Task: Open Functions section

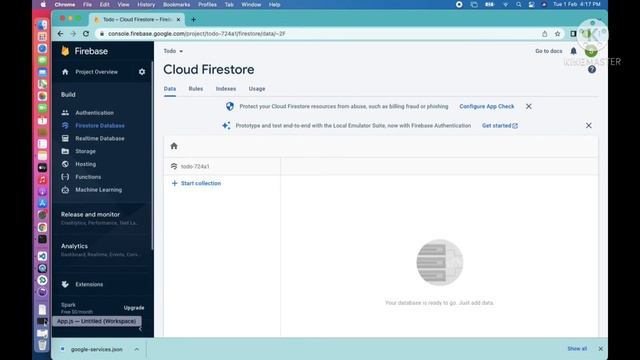Action: pos(88,177)
